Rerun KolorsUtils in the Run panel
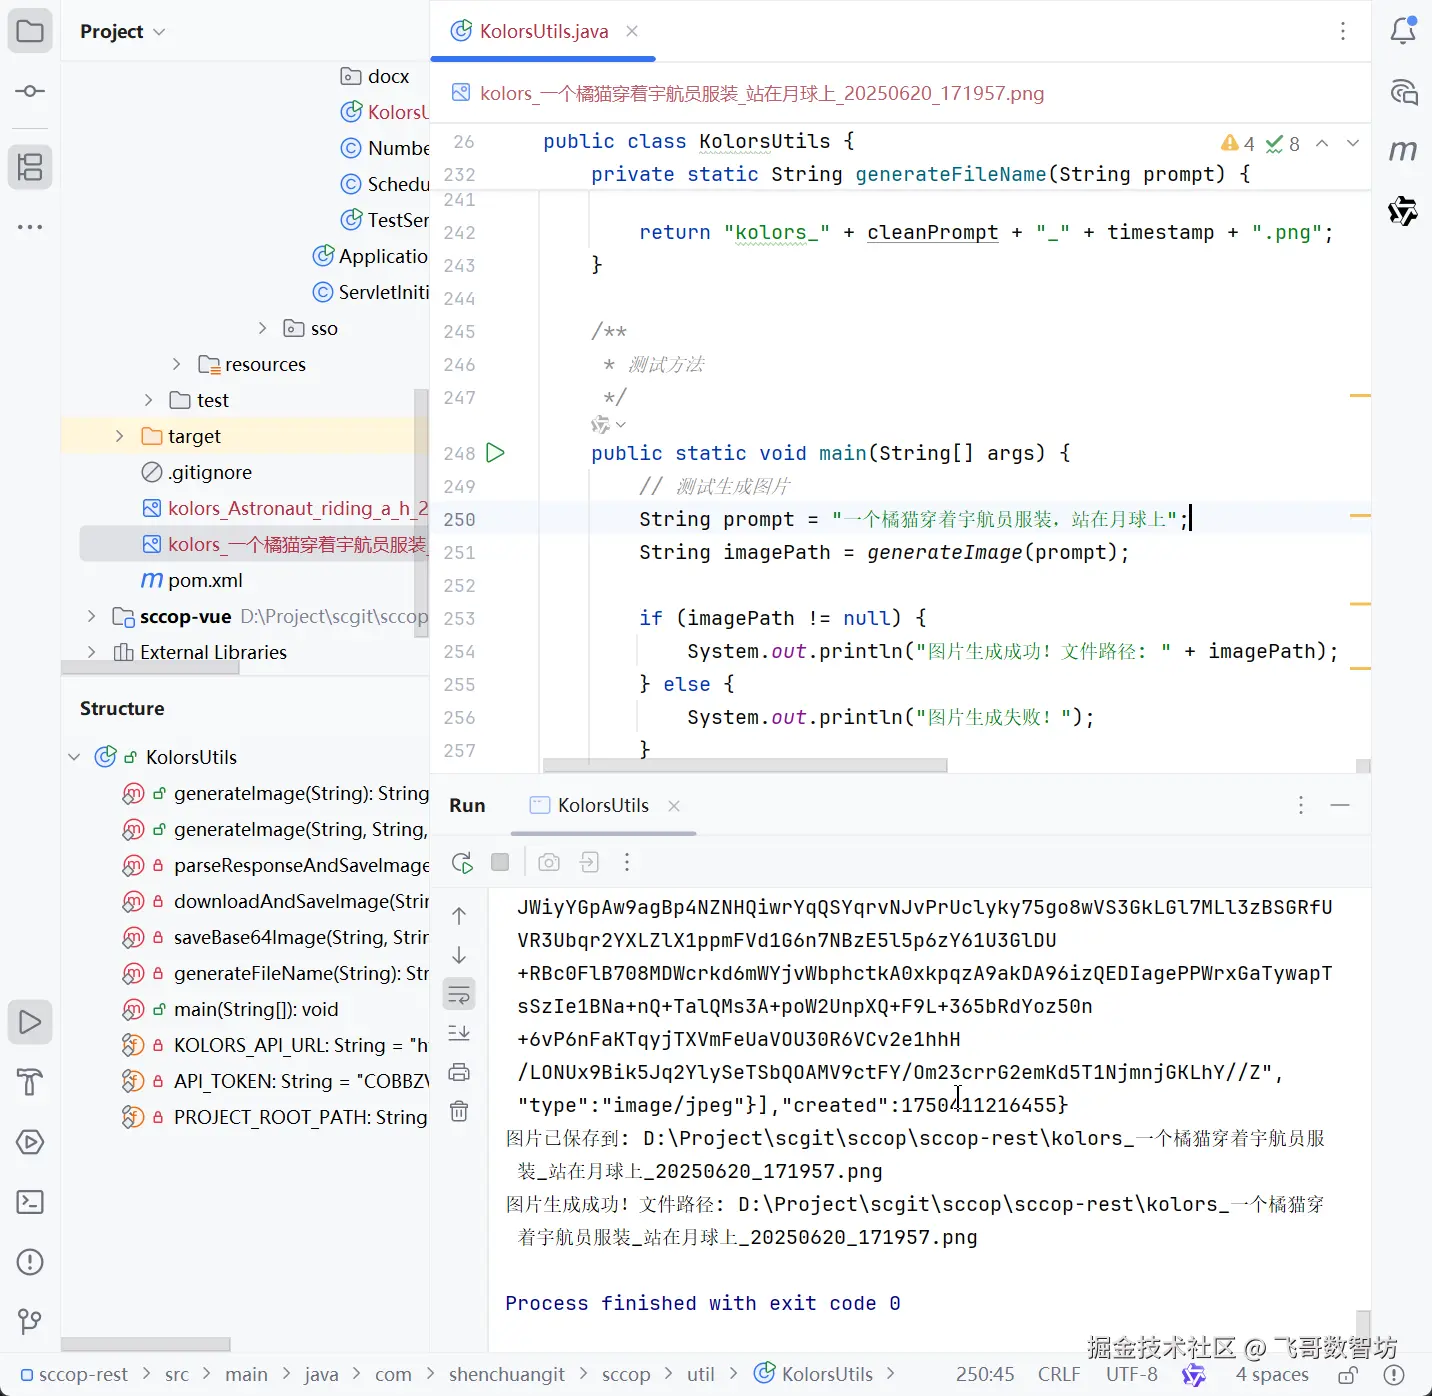This screenshot has height=1396, width=1432. tap(462, 862)
